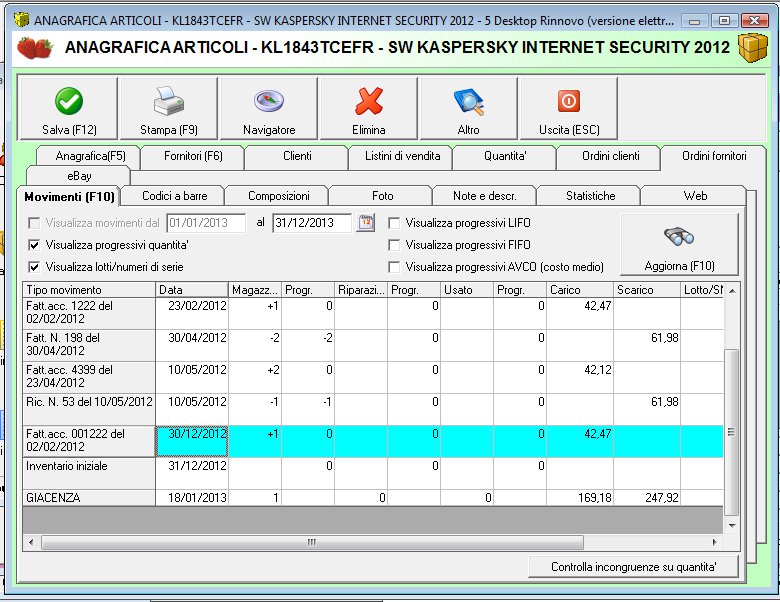780x602 pixels.
Task: Open the Quantita' tab
Action: click(x=505, y=156)
